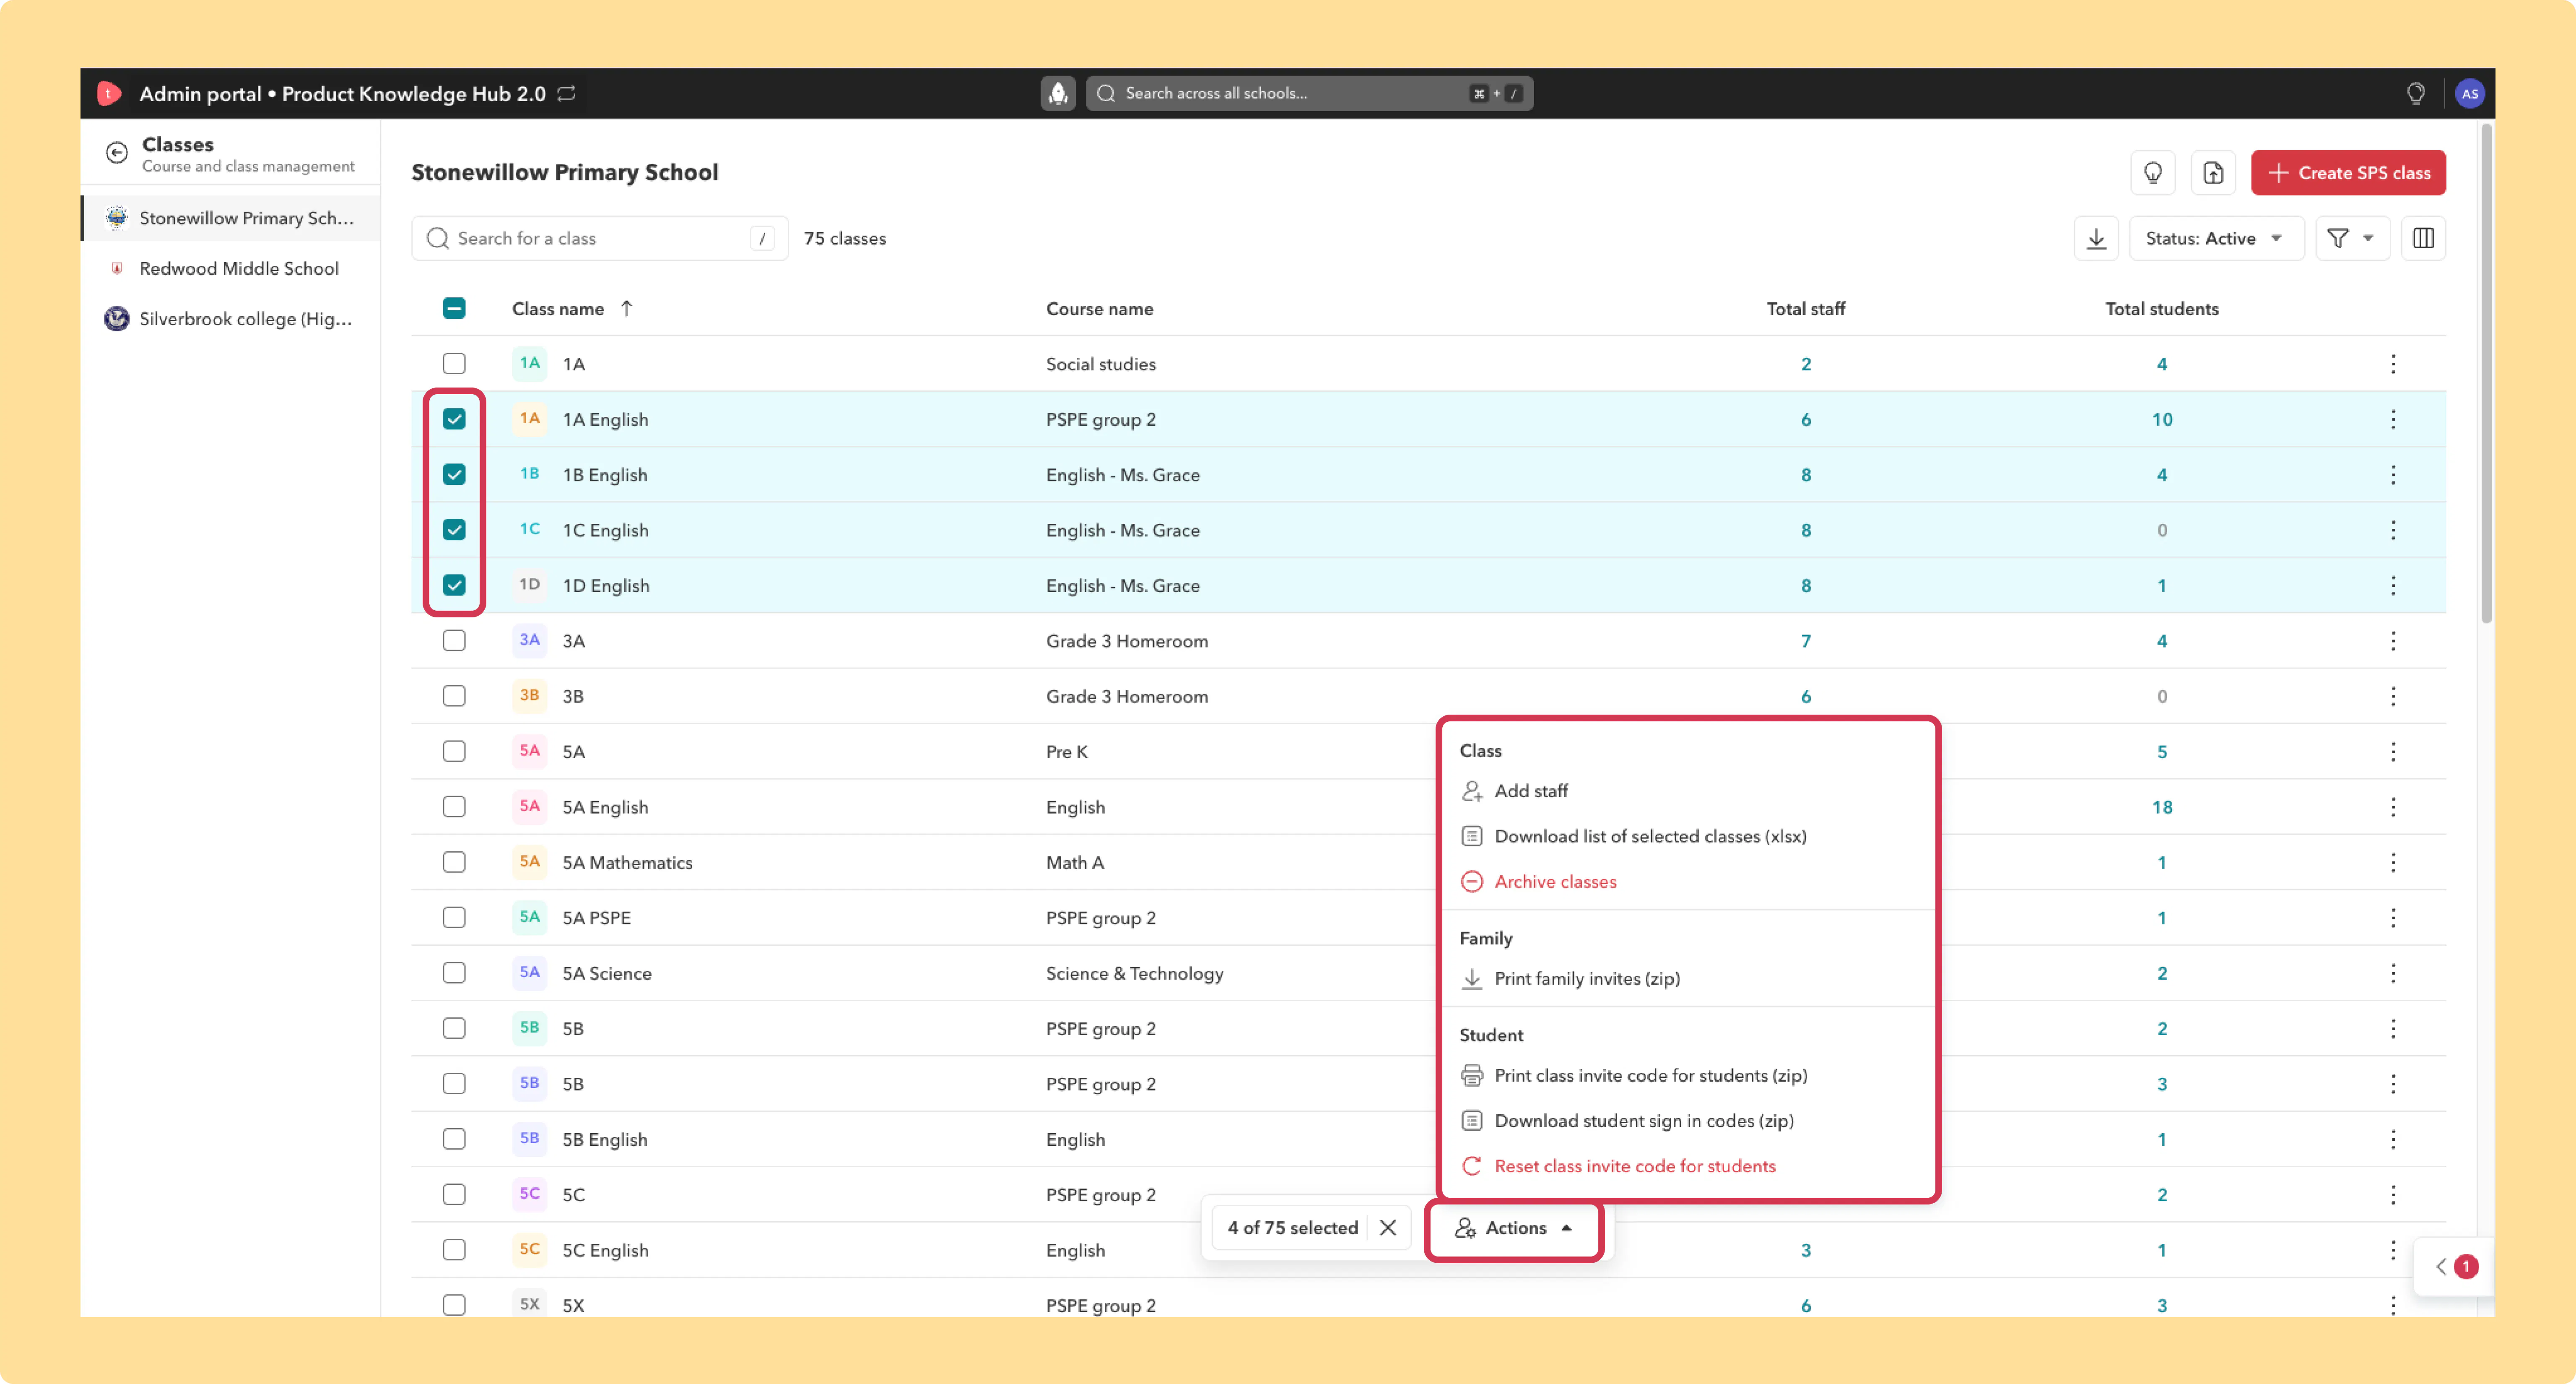Click the lightbulb tips button near Create

(2153, 173)
